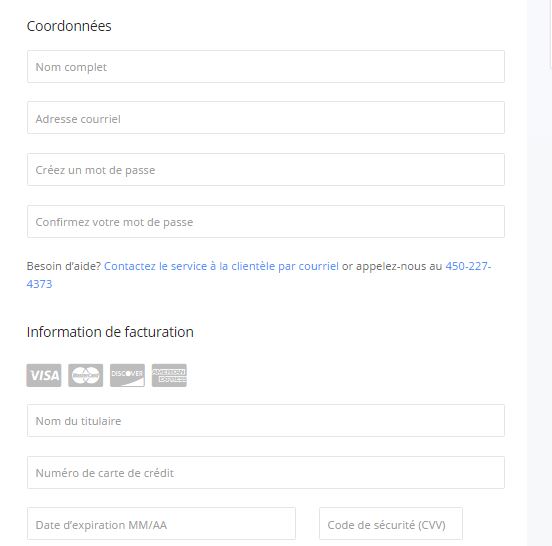Screen dimensions: 552x546
Task: Click the Code de sécurité (CVV) field
Action: coord(391,523)
